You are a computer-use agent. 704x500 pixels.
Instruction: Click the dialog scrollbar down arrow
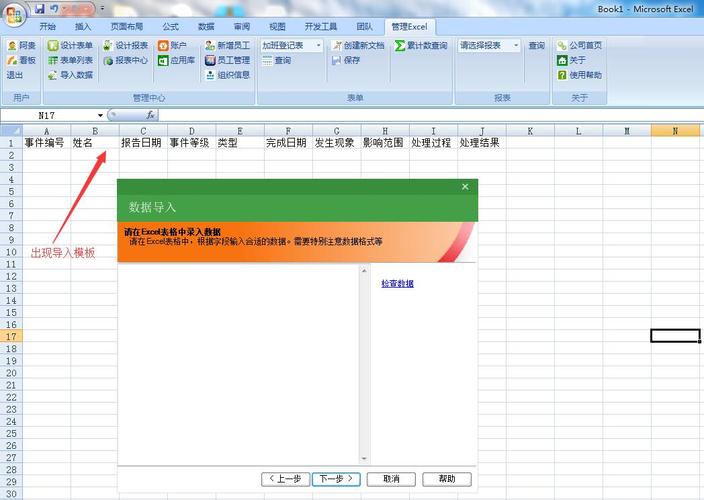364,459
